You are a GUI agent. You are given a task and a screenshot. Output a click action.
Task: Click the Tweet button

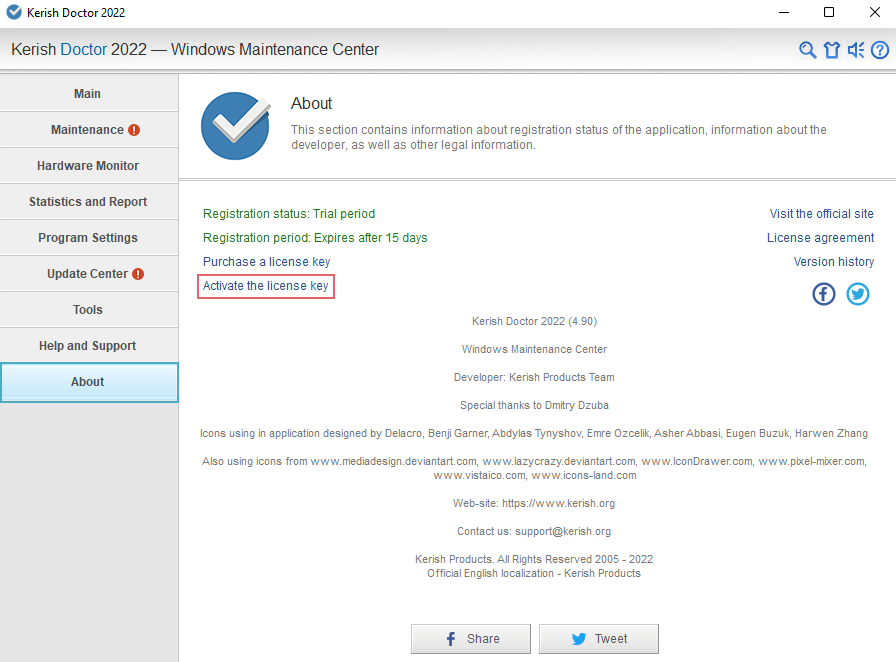click(x=599, y=639)
